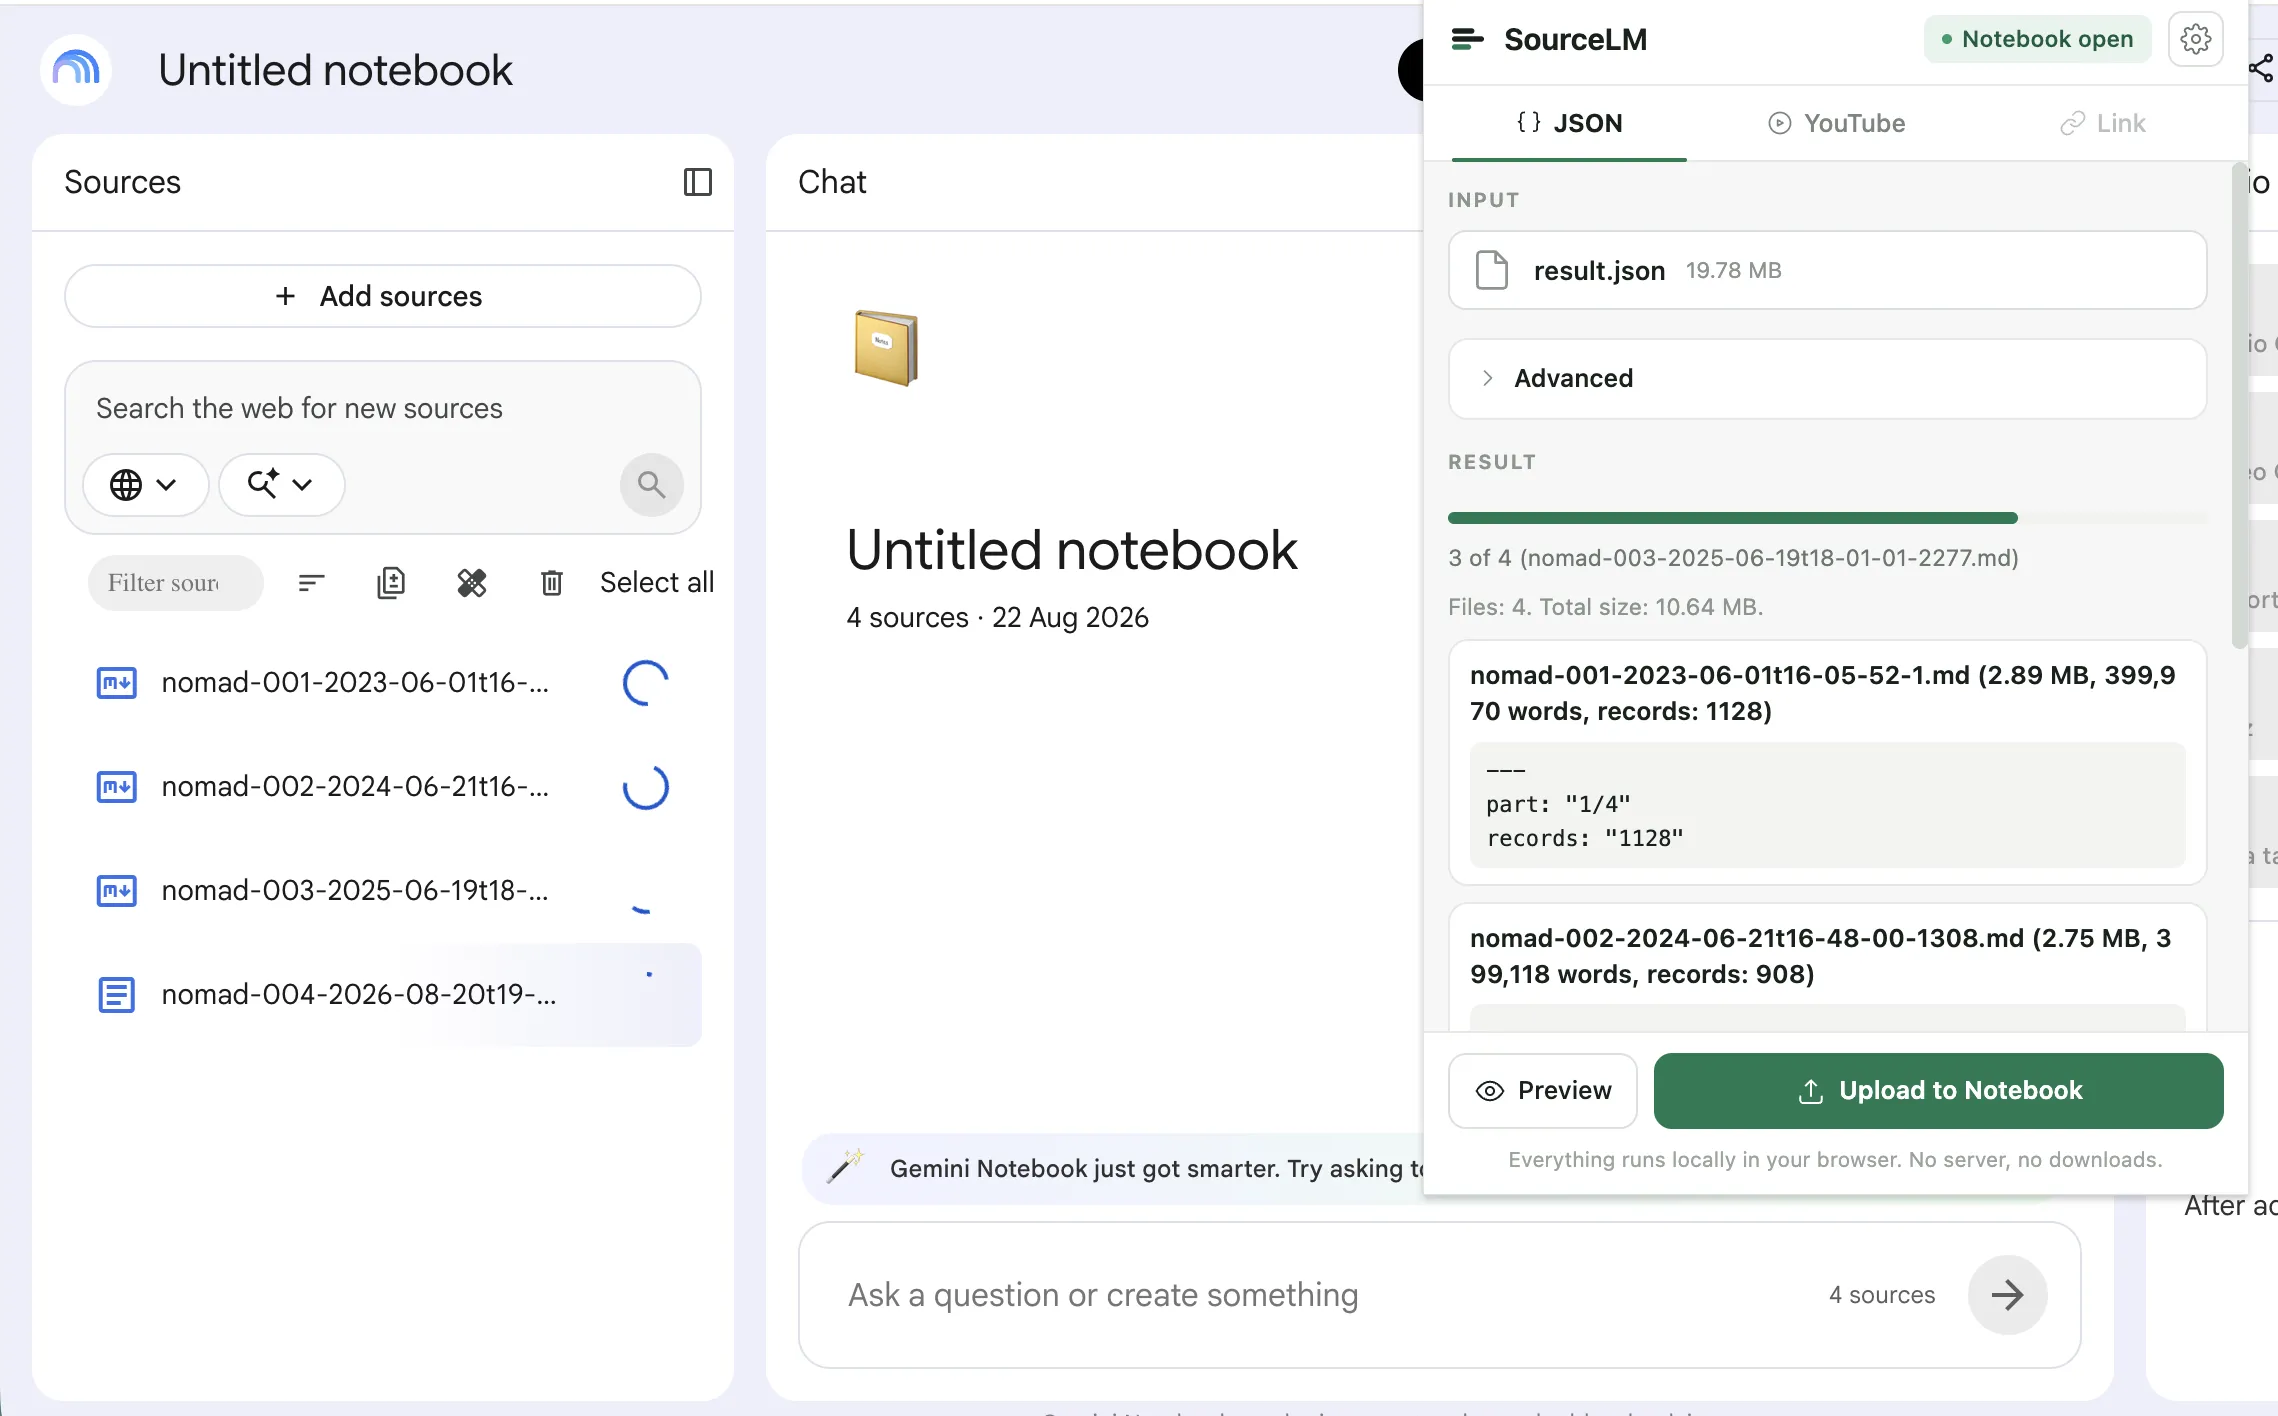The image size is (2278, 1416).
Task: Click the web search magnifier button
Action: coord(651,485)
